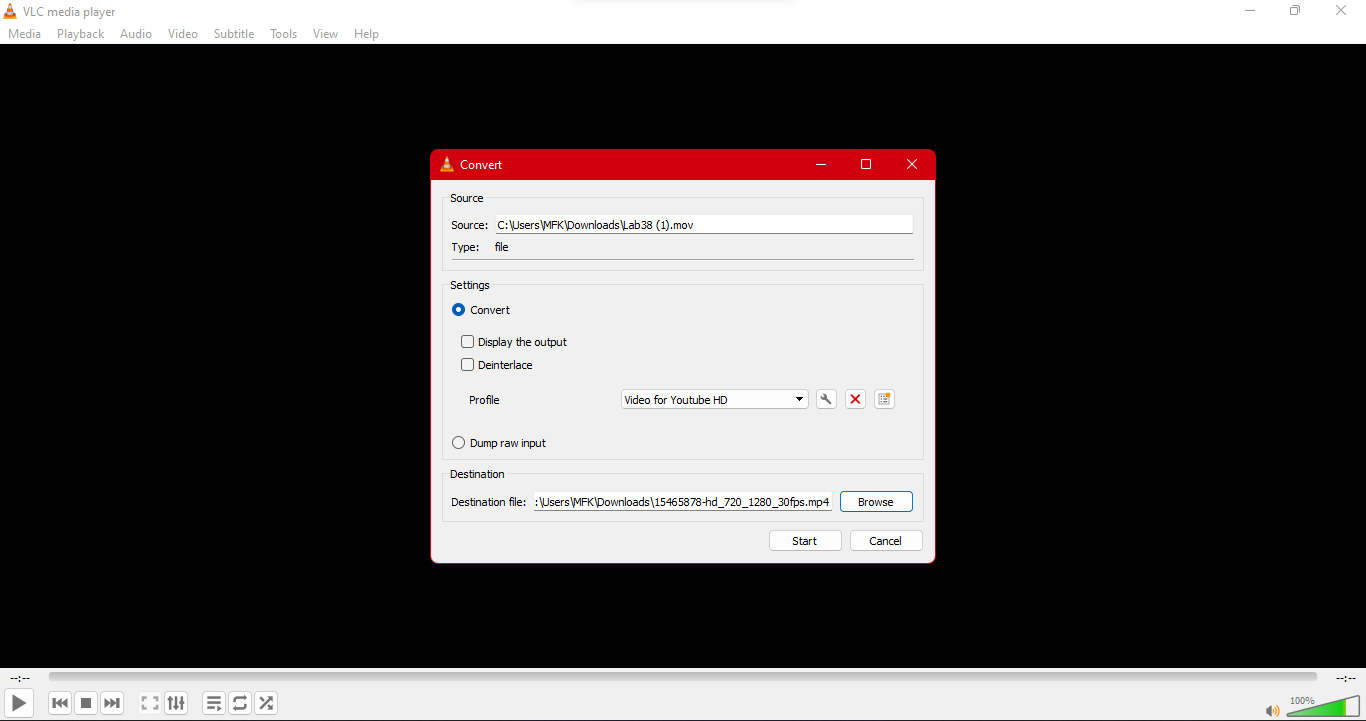Edit selected profile using the wrench icon

826,400
